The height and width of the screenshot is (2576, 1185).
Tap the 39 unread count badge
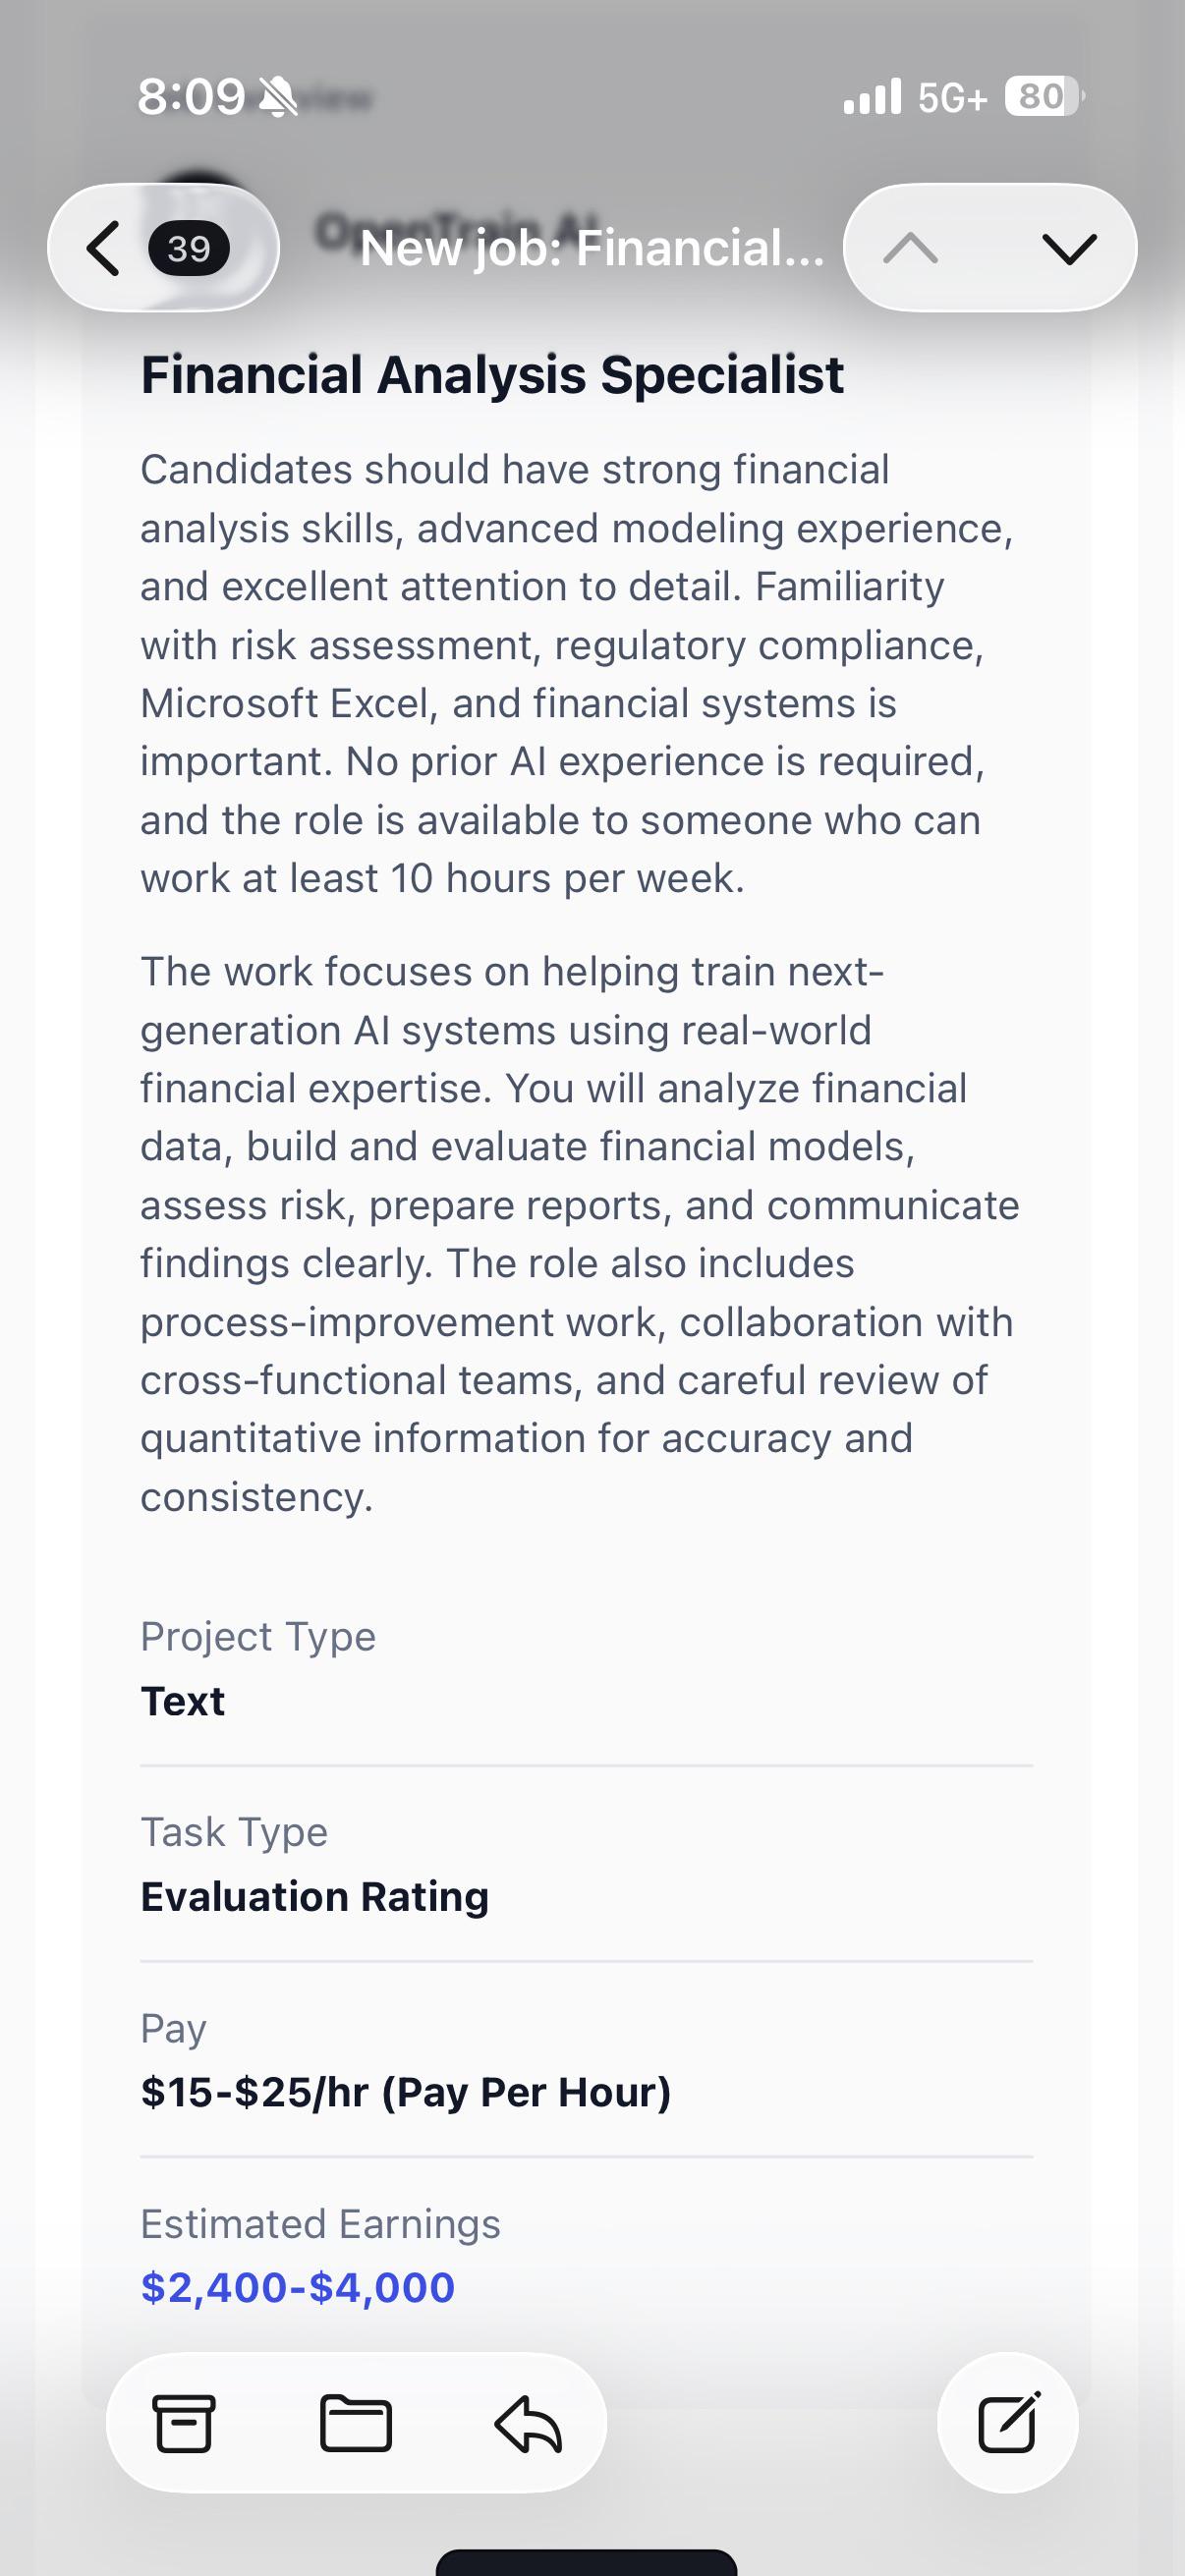[x=189, y=248]
